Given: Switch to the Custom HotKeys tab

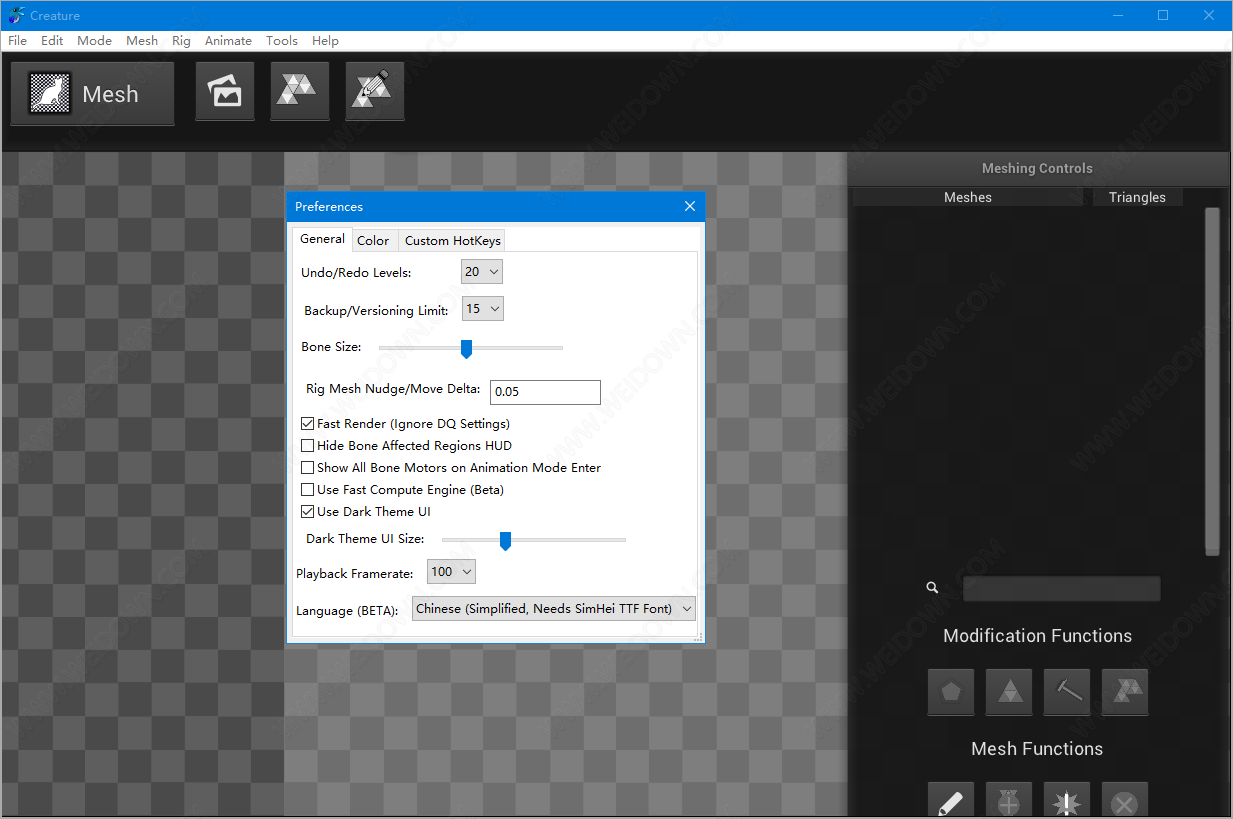Looking at the screenshot, I should (452, 241).
